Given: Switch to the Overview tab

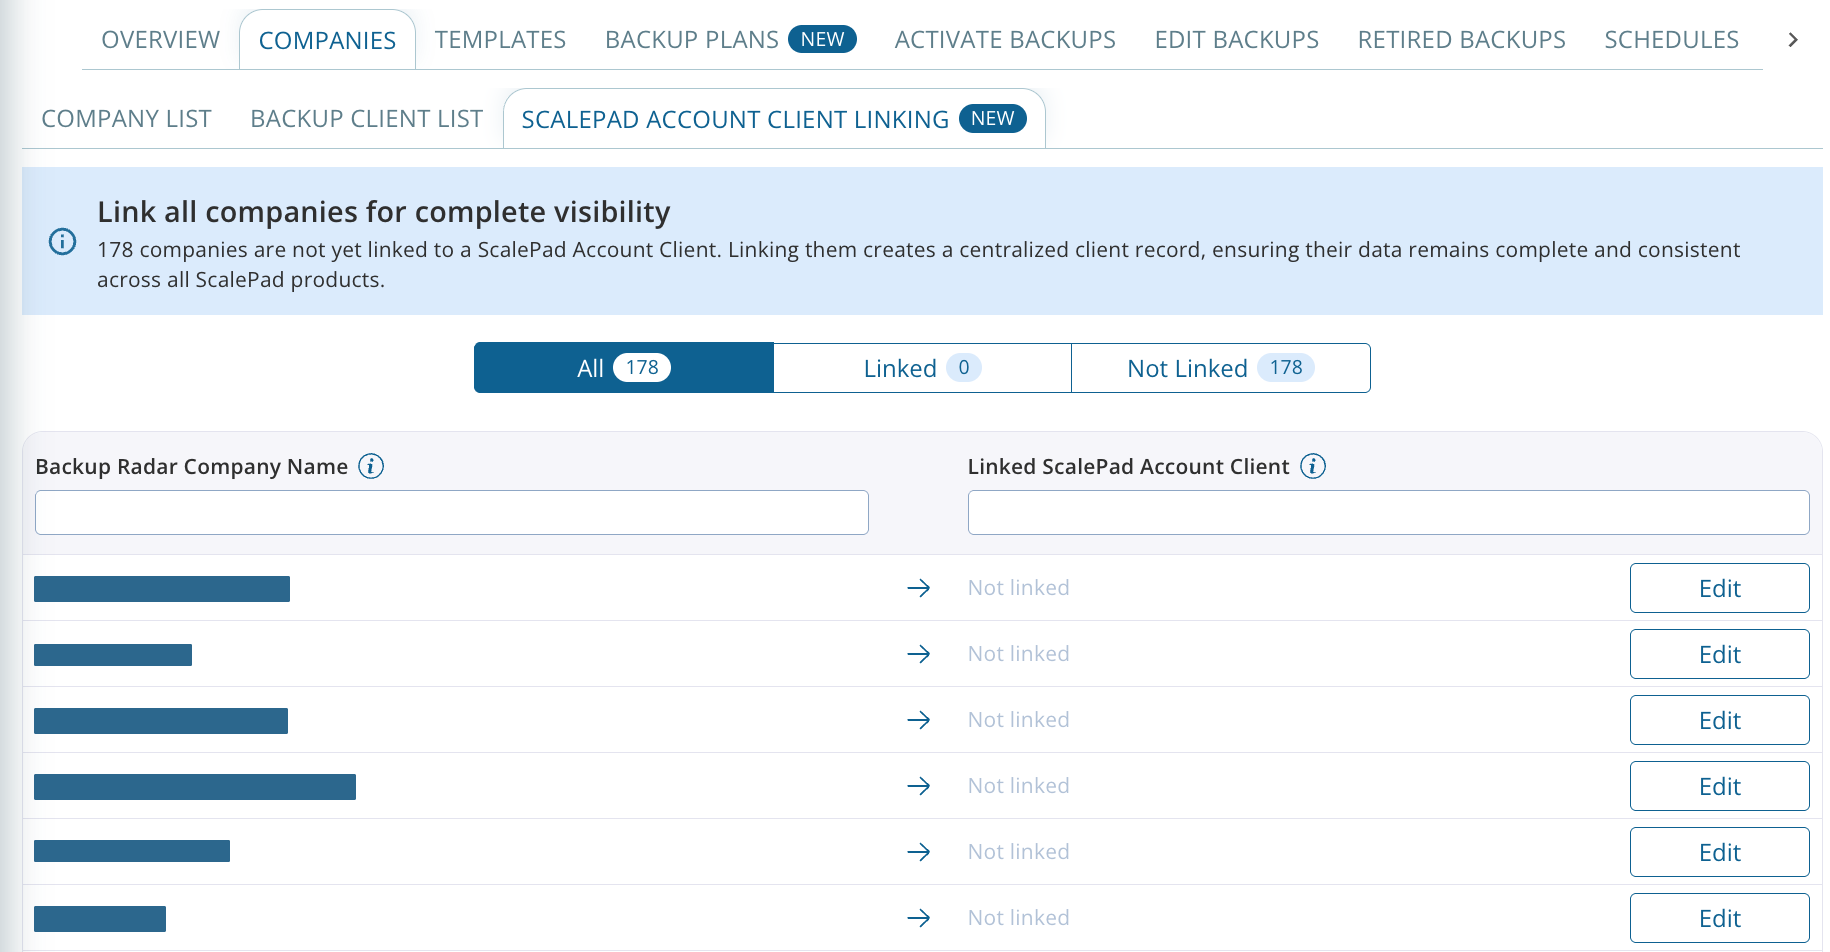Looking at the screenshot, I should pyautogui.click(x=159, y=39).
